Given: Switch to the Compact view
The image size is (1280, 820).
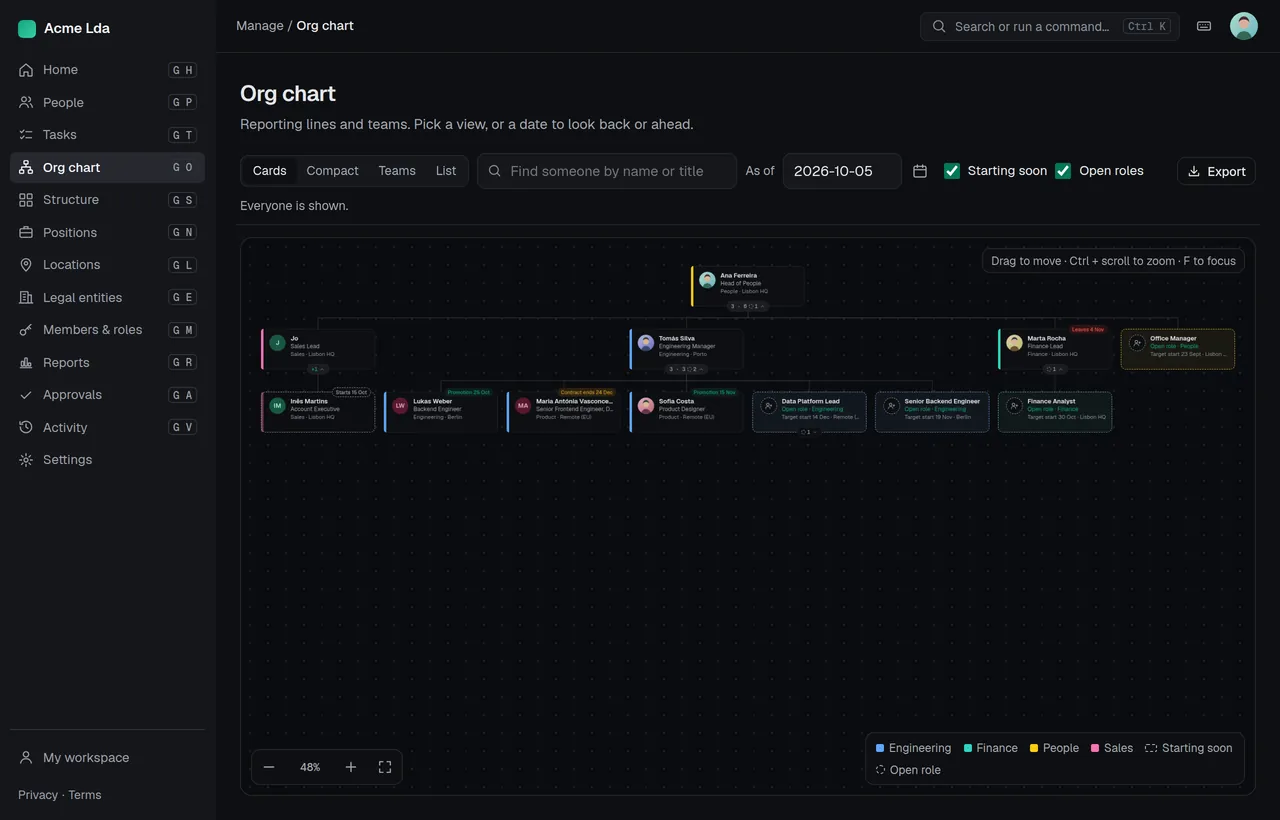Looking at the screenshot, I should [x=332, y=171].
